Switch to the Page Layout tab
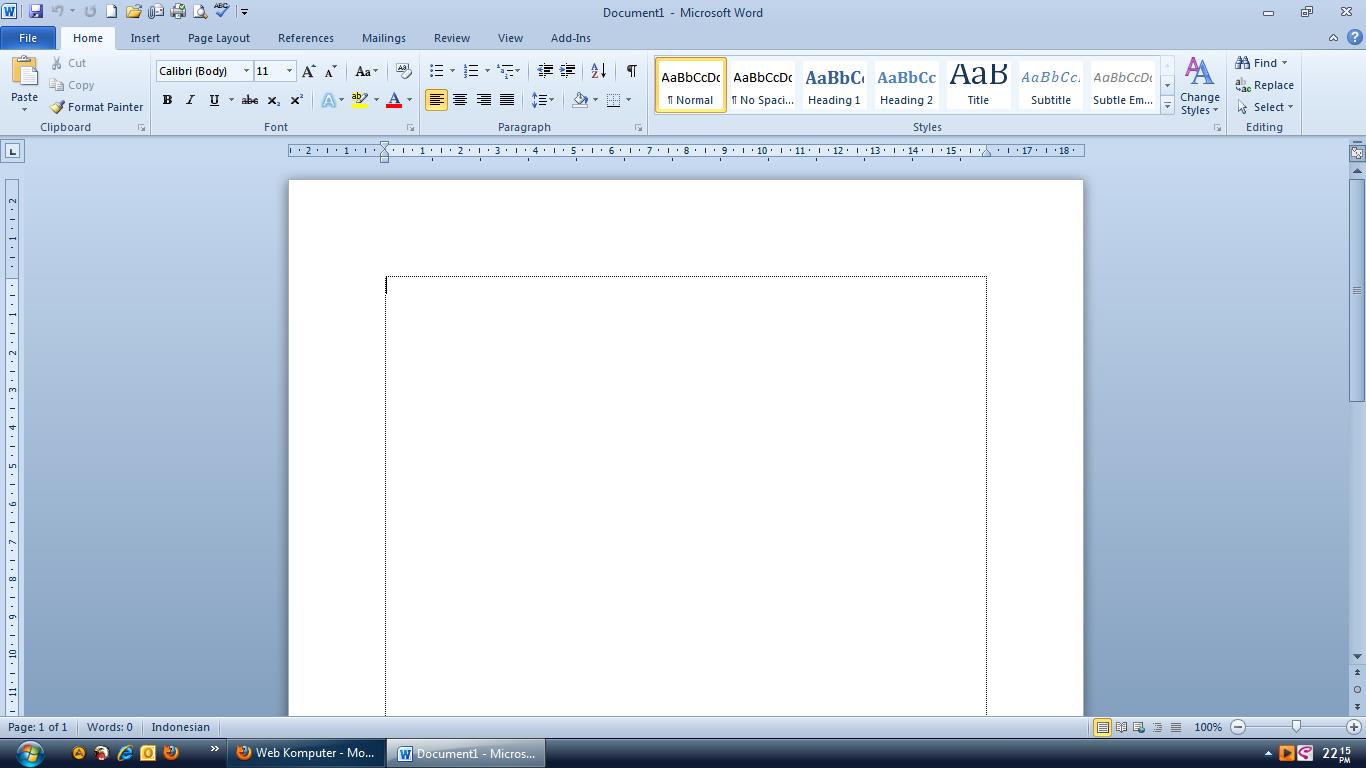This screenshot has height=768, width=1366. (218, 38)
